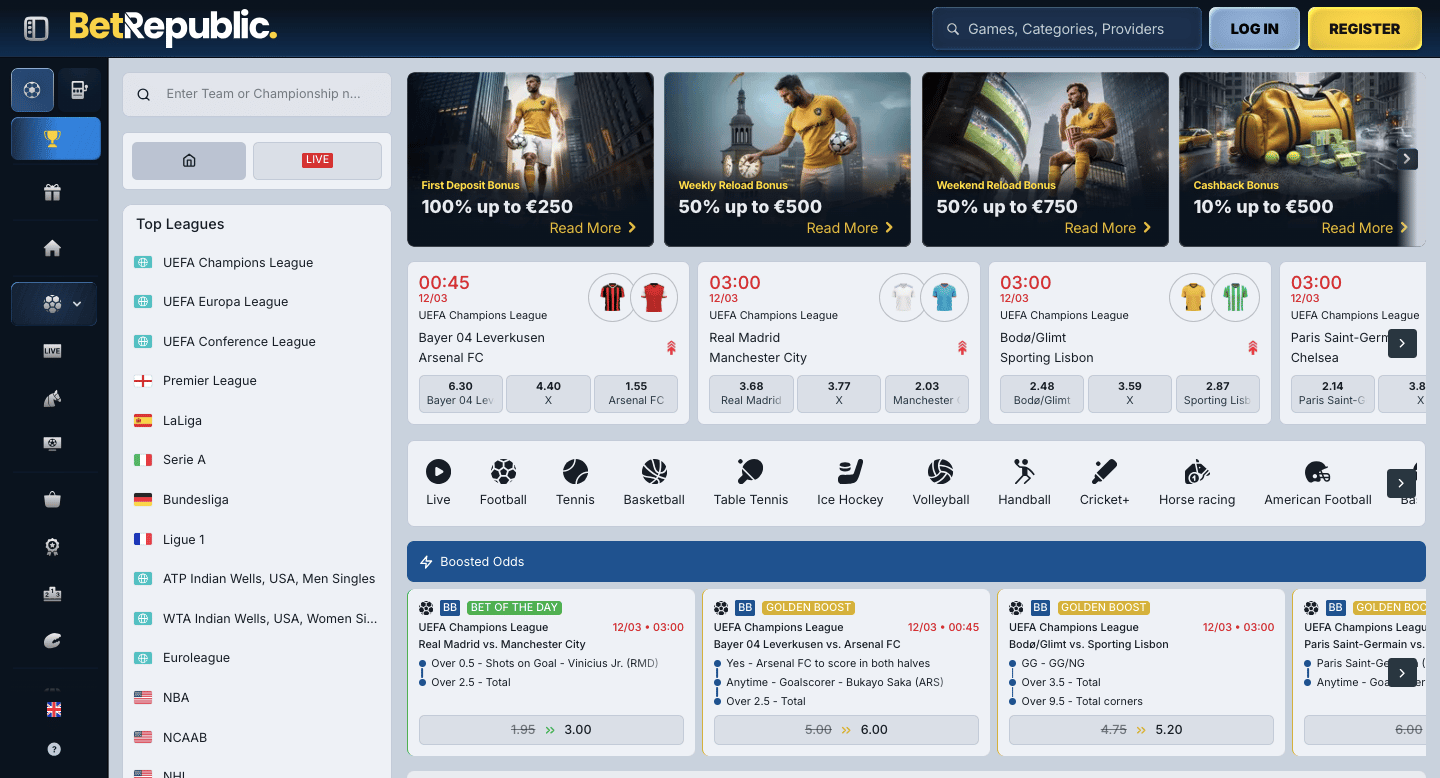Add Leverkusen vs Arsenal boost odds 6.00
Image resolution: width=1440 pixels, height=778 pixels.
point(846,730)
